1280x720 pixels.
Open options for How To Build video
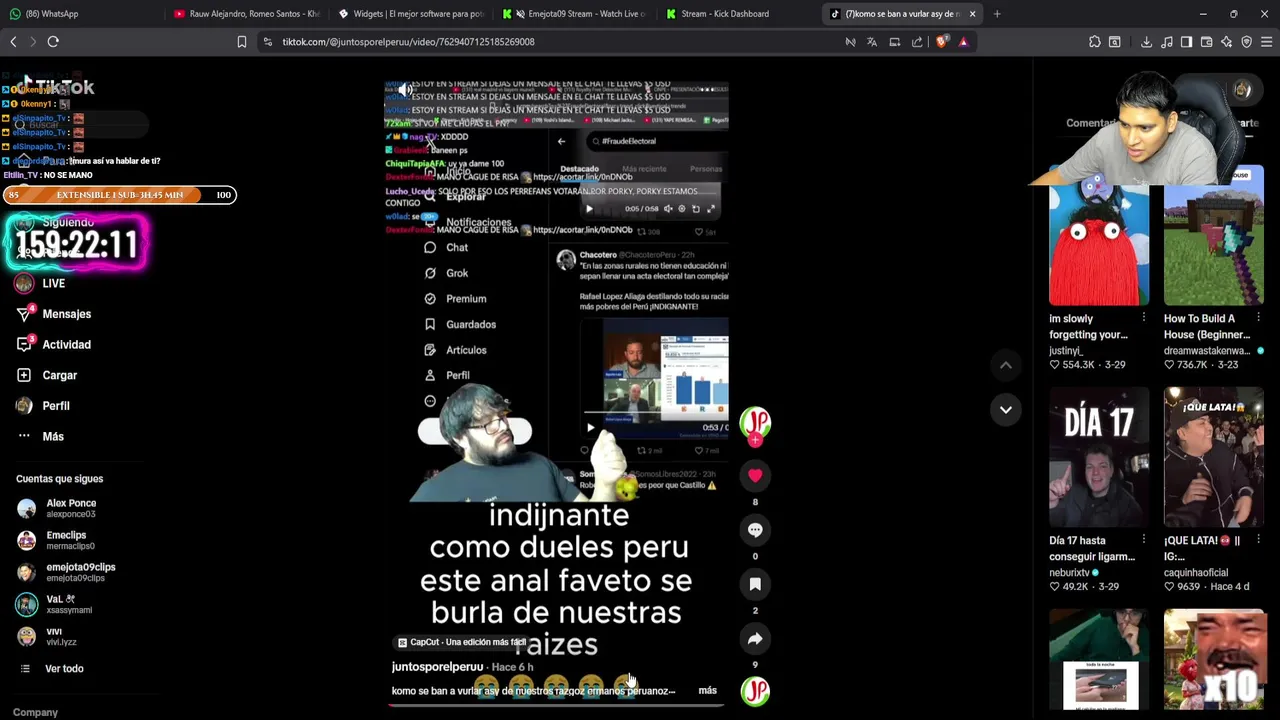[x=1258, y=319]
